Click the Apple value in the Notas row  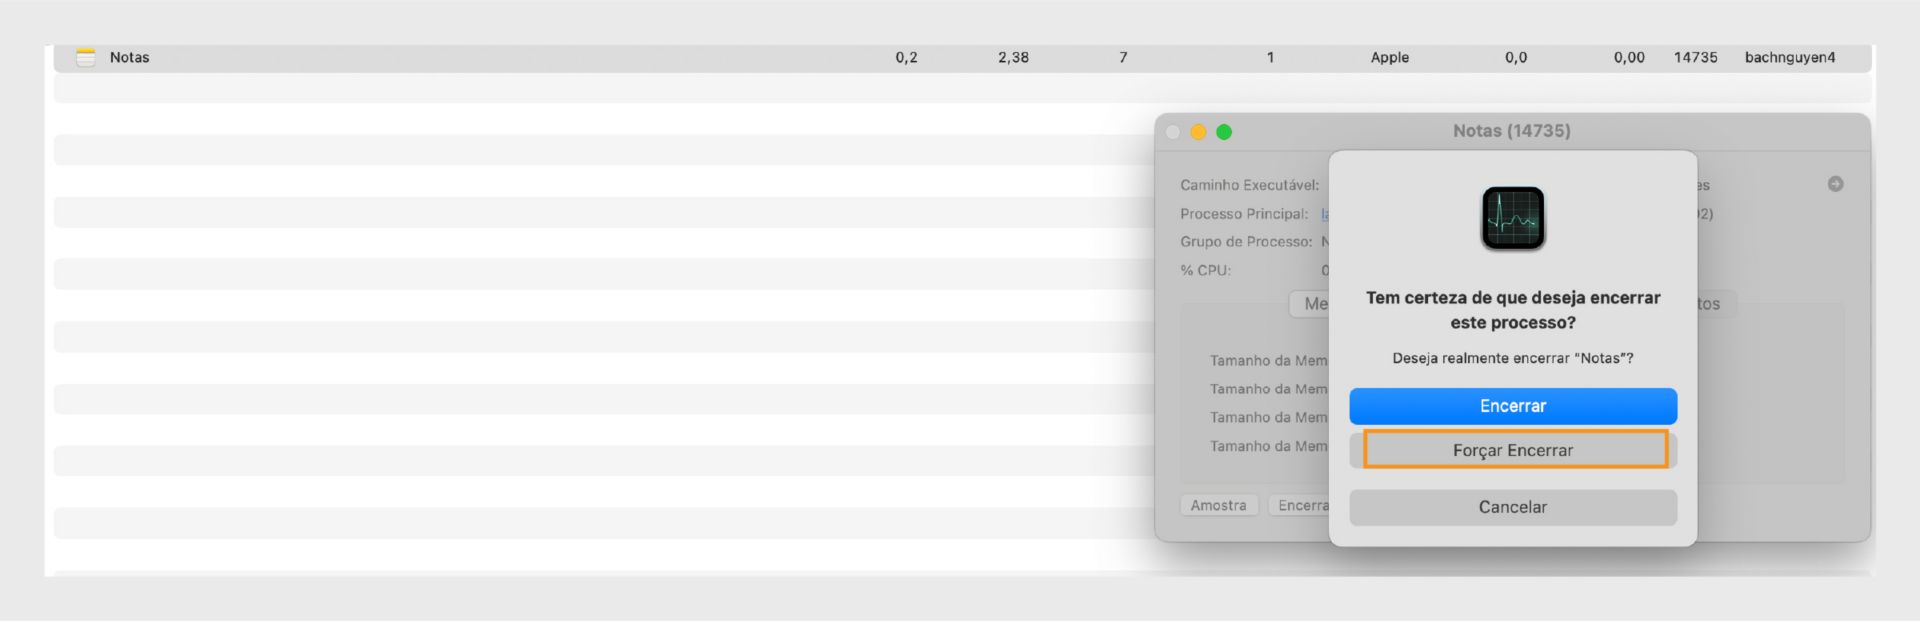point(1389,57)
